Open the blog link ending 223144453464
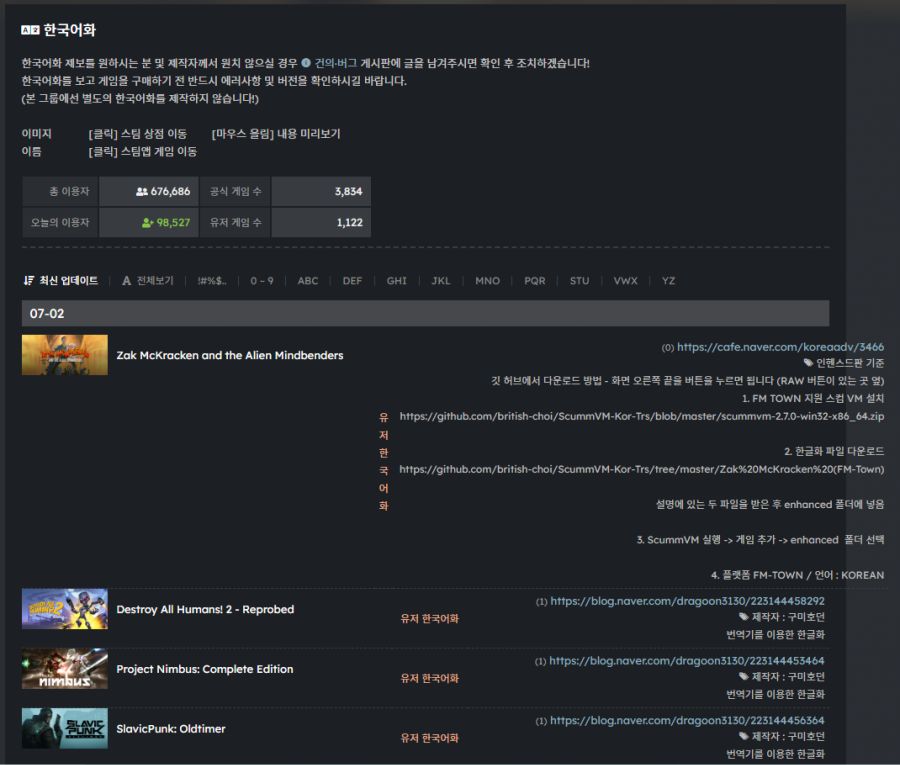 [686, 661]
